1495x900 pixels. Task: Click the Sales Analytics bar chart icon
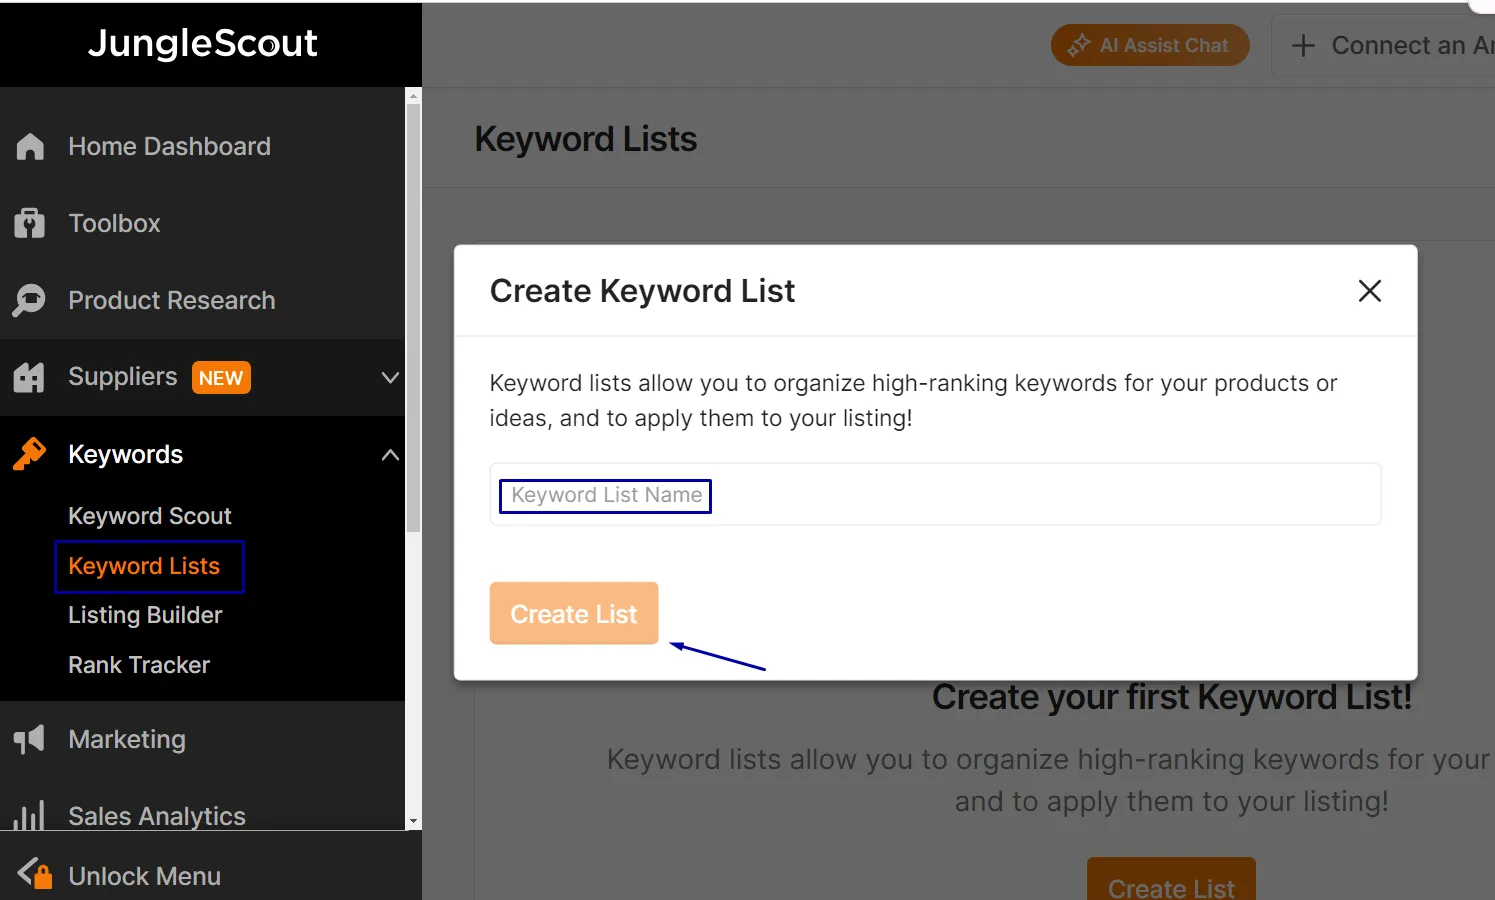click(x=29, y=815)
